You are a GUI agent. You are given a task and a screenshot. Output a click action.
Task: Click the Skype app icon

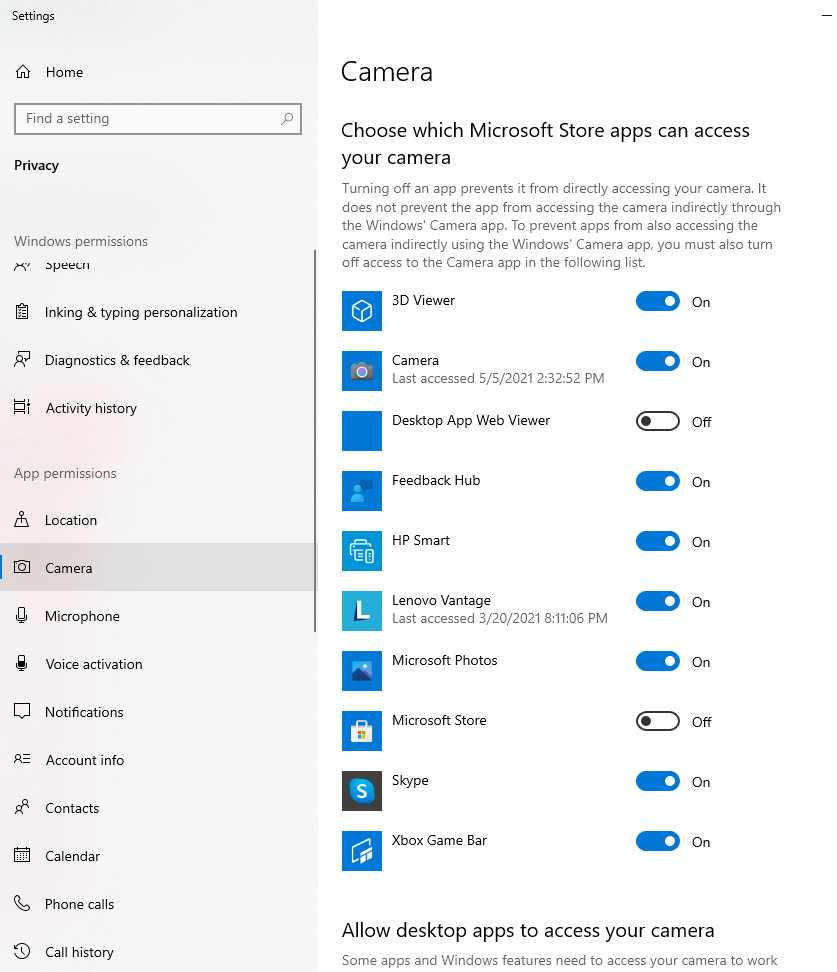point(361,791)
